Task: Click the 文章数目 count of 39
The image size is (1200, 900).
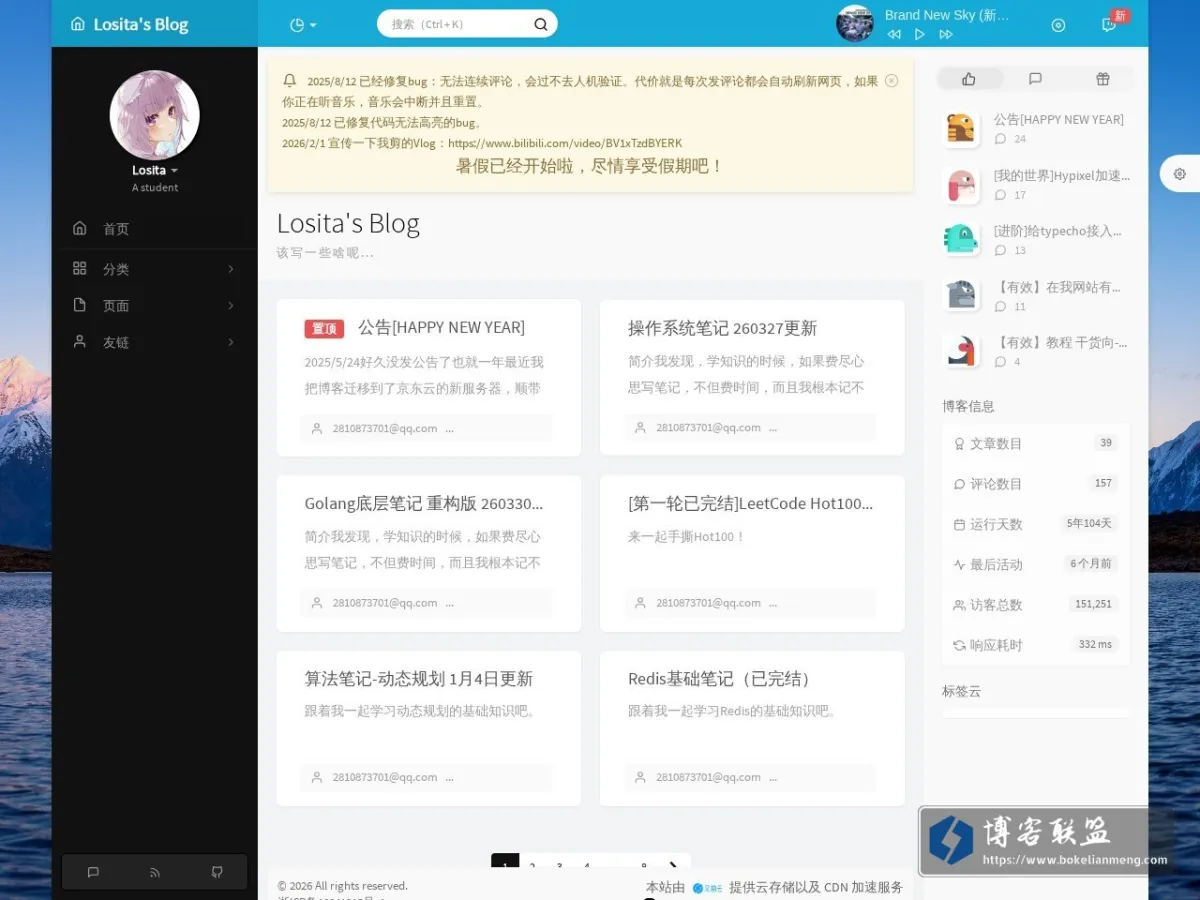Action: pyautogui.click(x=1106, y=443)
